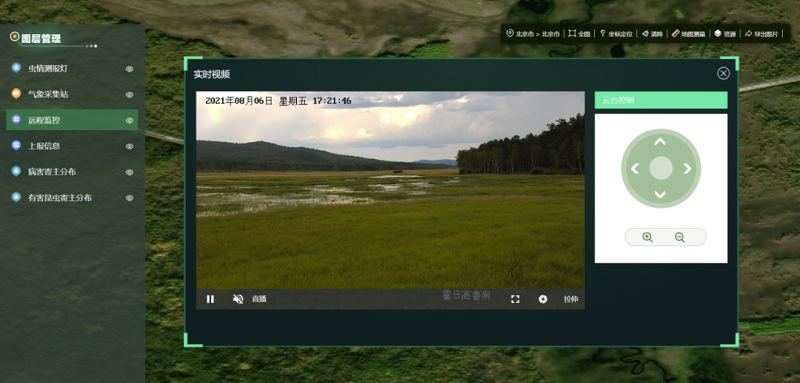This screenshot has height=383, width=800.
Task: Toggle visibility of 虫情测报灯 layer
Action: [130, 69]
